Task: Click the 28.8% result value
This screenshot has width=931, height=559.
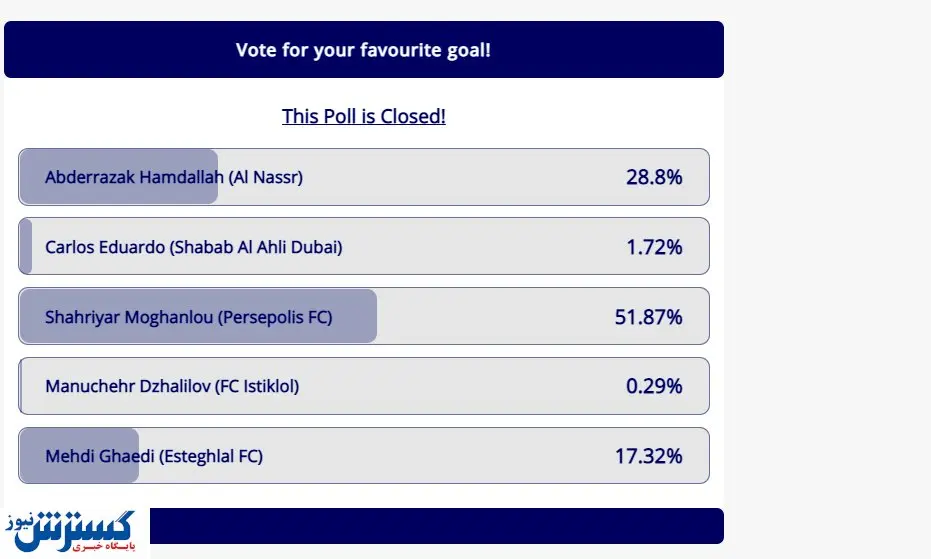Action: point(654,178)
